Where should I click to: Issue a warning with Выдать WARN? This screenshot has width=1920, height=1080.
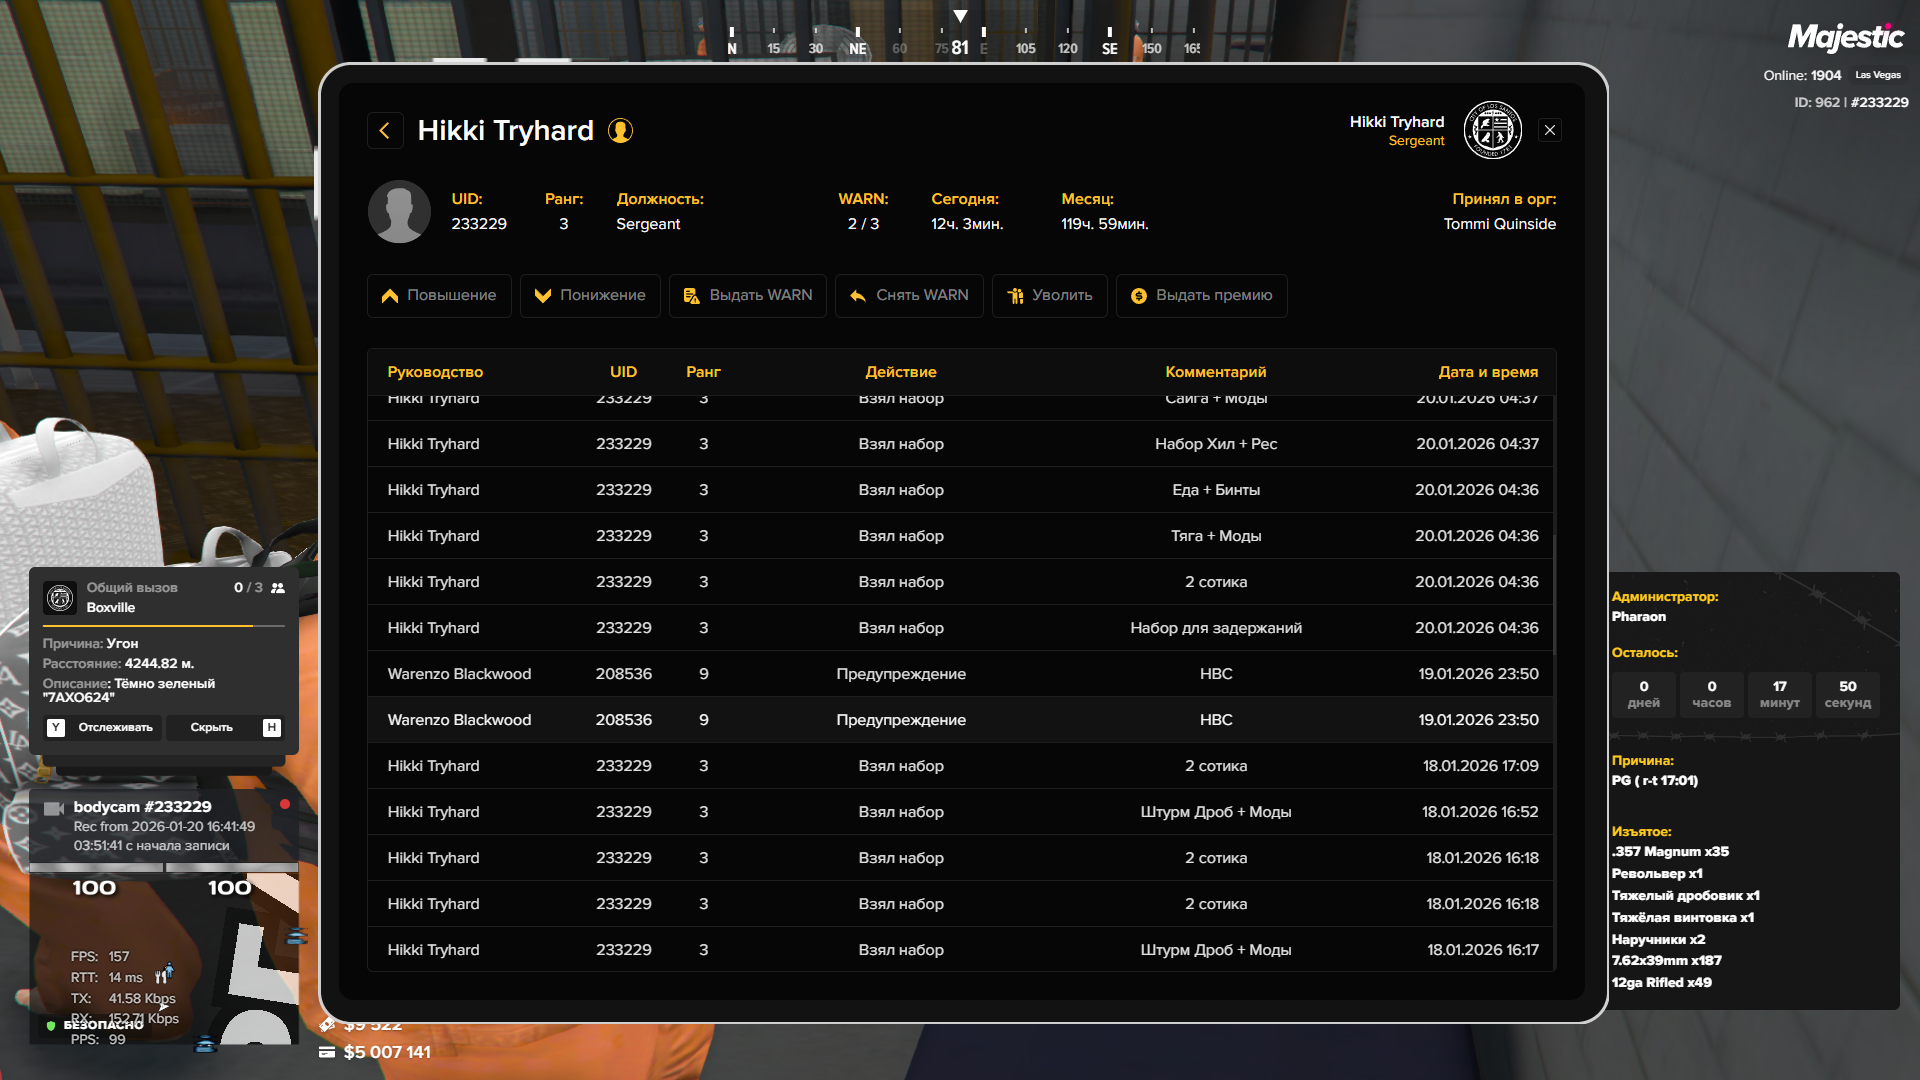(x=748, y=296)
